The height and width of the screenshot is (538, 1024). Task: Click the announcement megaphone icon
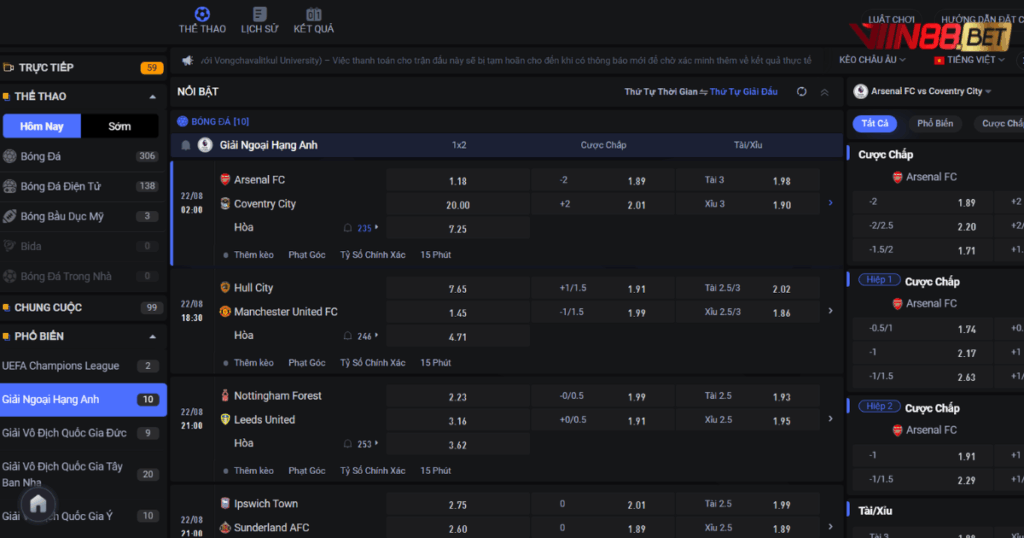pyautogui.click(x=187, y=61)
